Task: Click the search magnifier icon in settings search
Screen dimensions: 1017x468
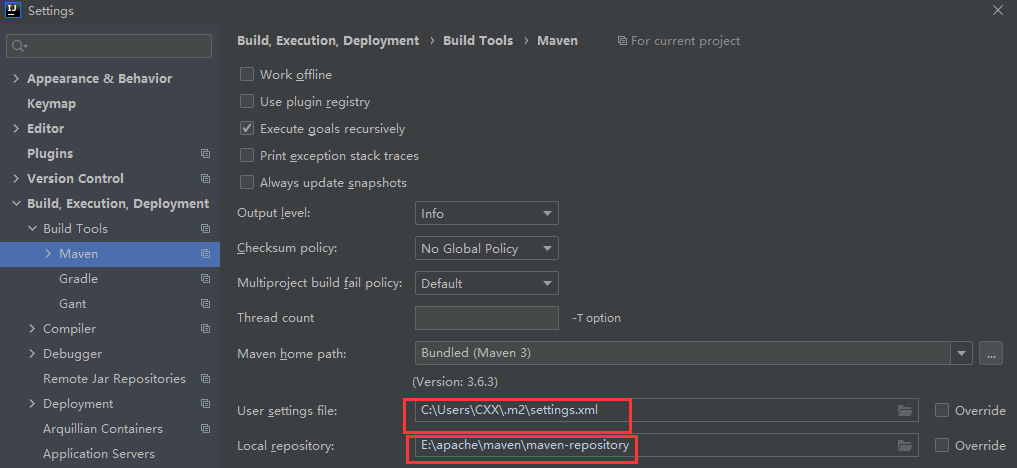Action: (x=19, y=46)
